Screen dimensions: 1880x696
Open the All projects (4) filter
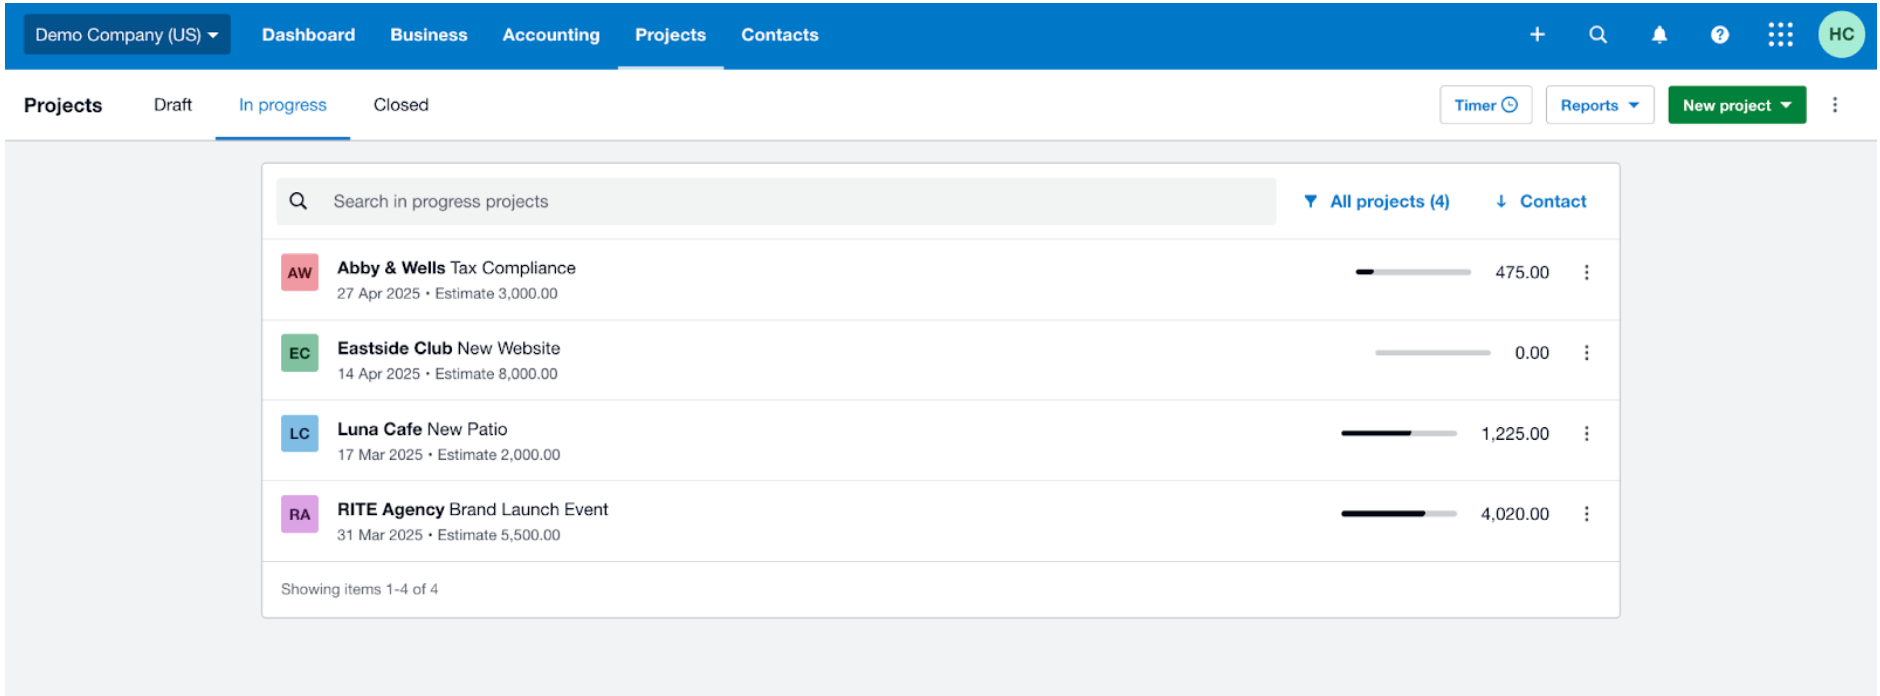[x=1377, y=202]
